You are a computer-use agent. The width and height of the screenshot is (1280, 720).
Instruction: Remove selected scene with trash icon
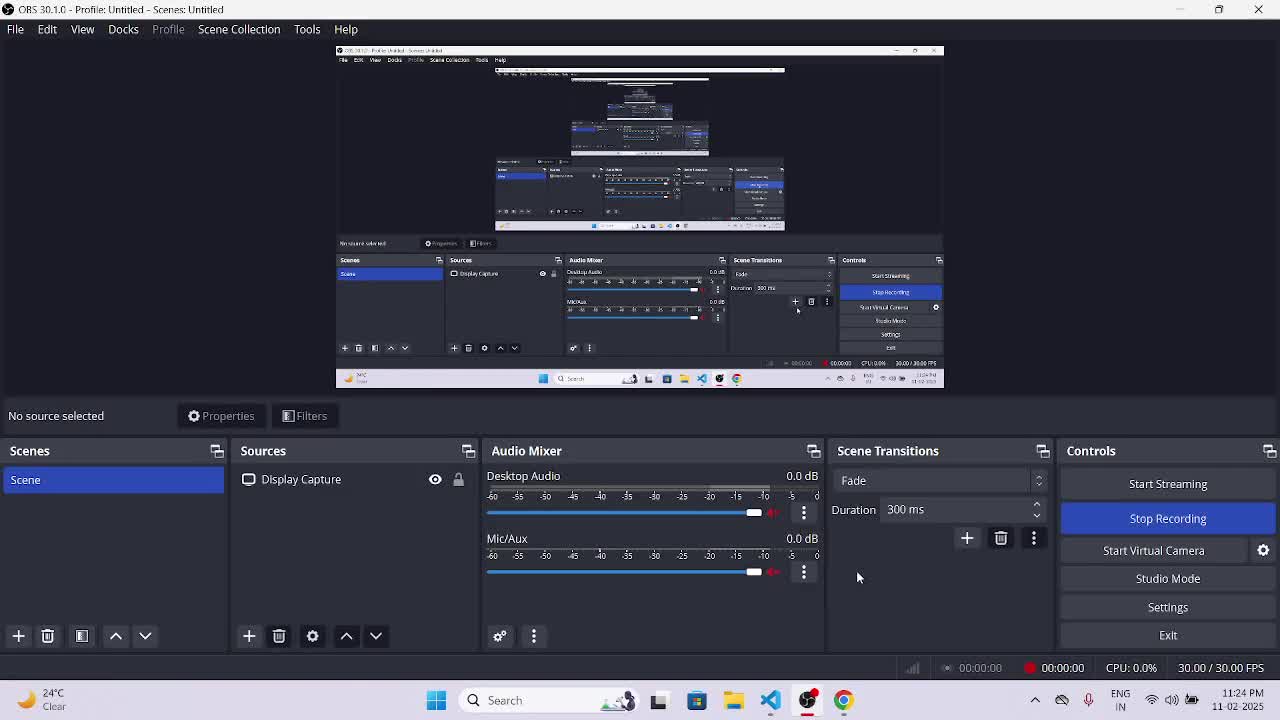pos(47,636)
